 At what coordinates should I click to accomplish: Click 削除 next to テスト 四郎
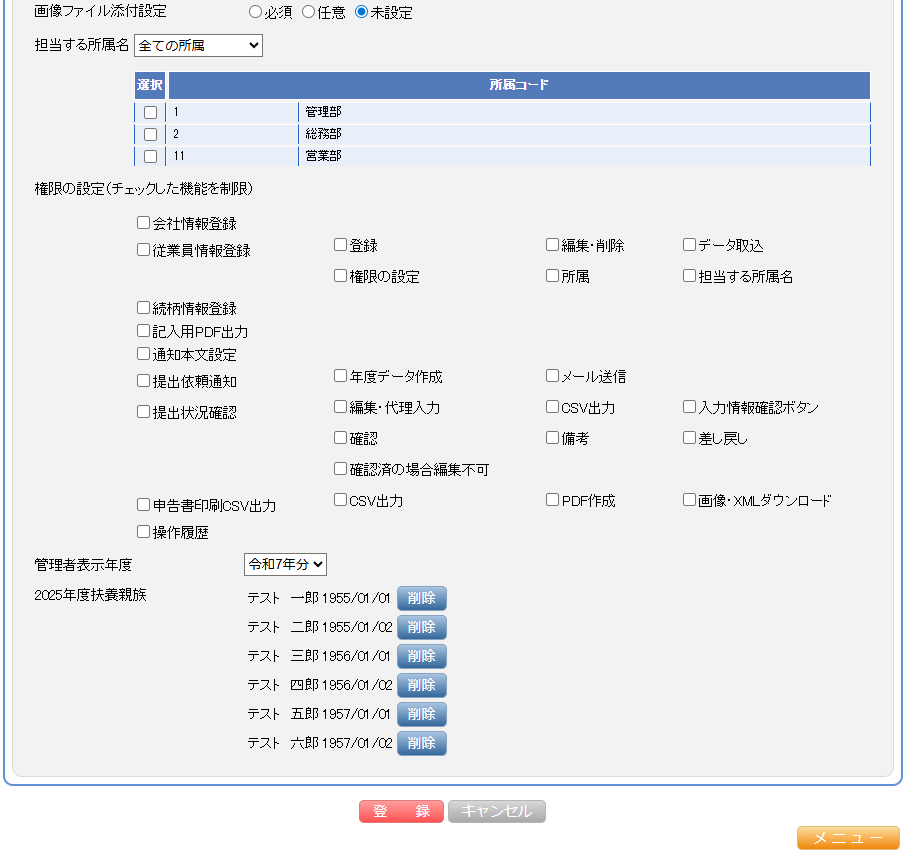point(421,685)
